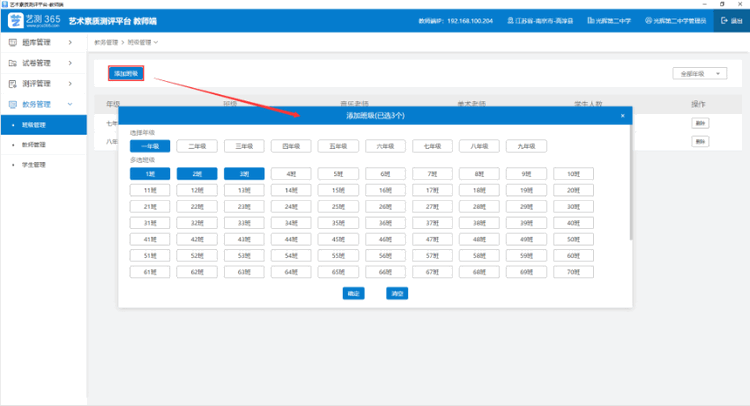Click the 试卷管理 folder icon

coord(12,63)
